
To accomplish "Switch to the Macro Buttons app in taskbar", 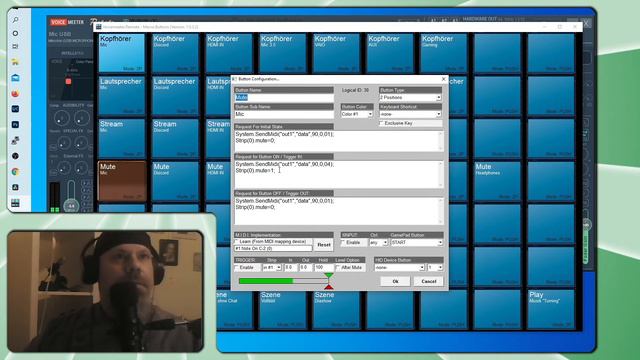I will [16, 203].
